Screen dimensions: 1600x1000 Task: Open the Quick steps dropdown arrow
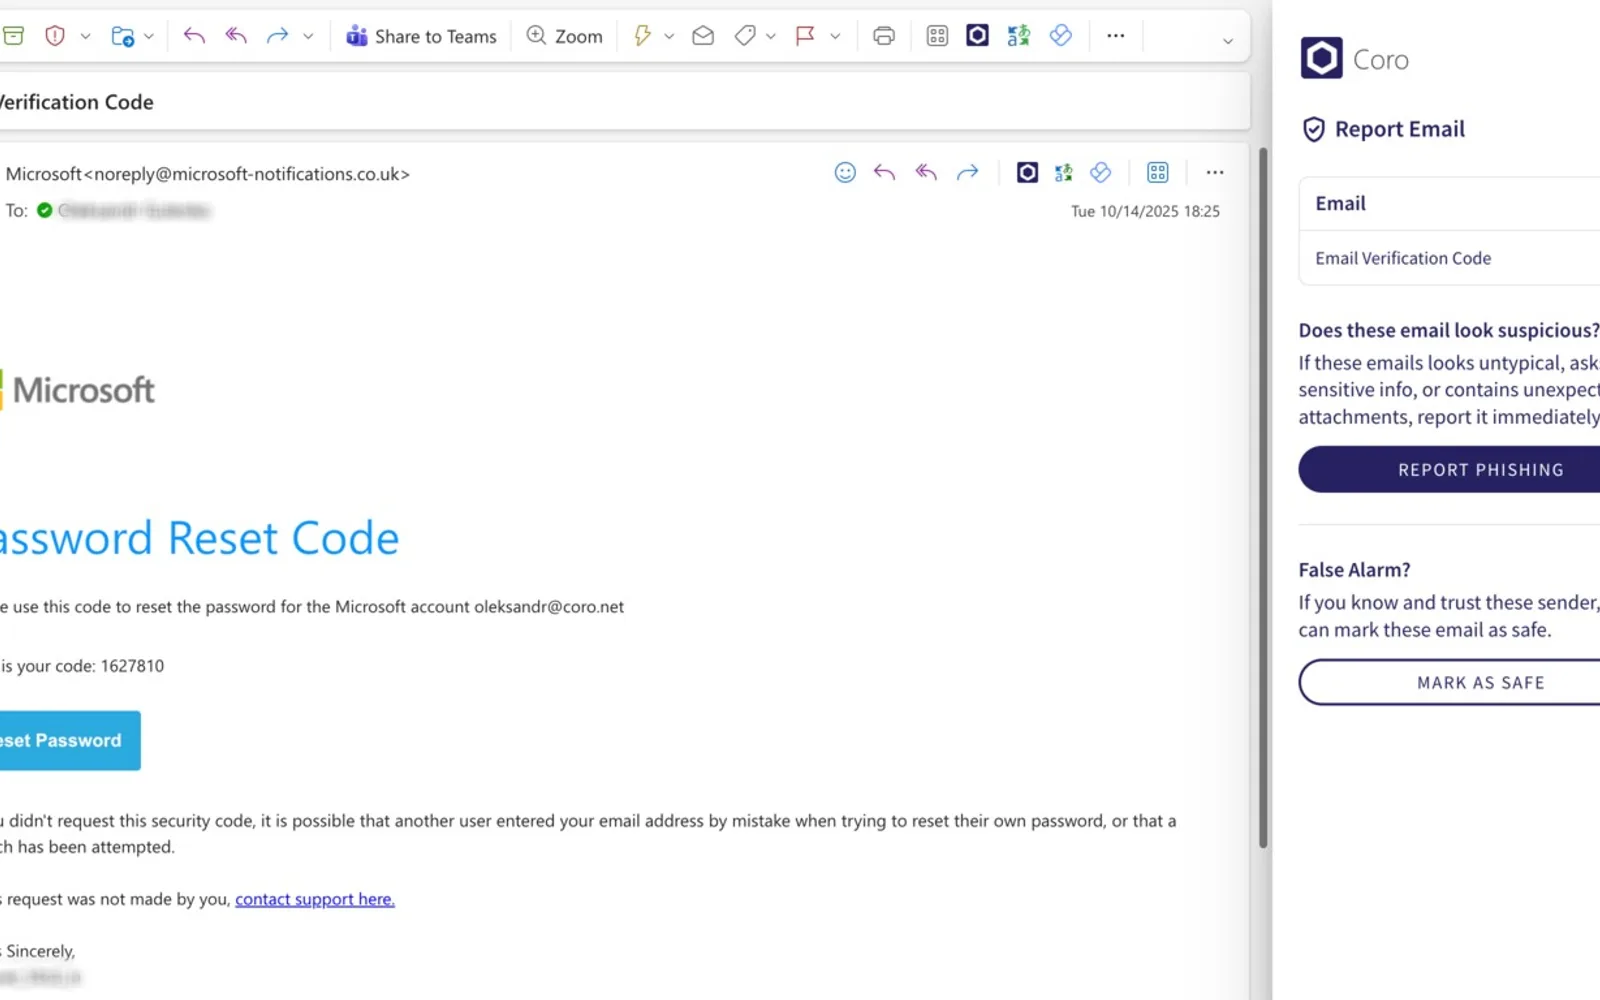[669, 37]
